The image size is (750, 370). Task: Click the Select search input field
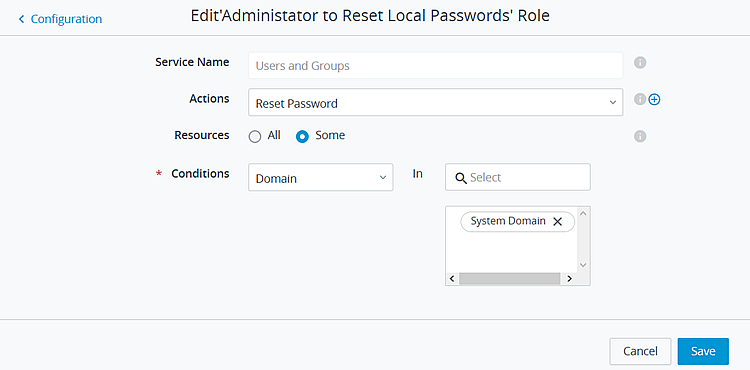518,177
